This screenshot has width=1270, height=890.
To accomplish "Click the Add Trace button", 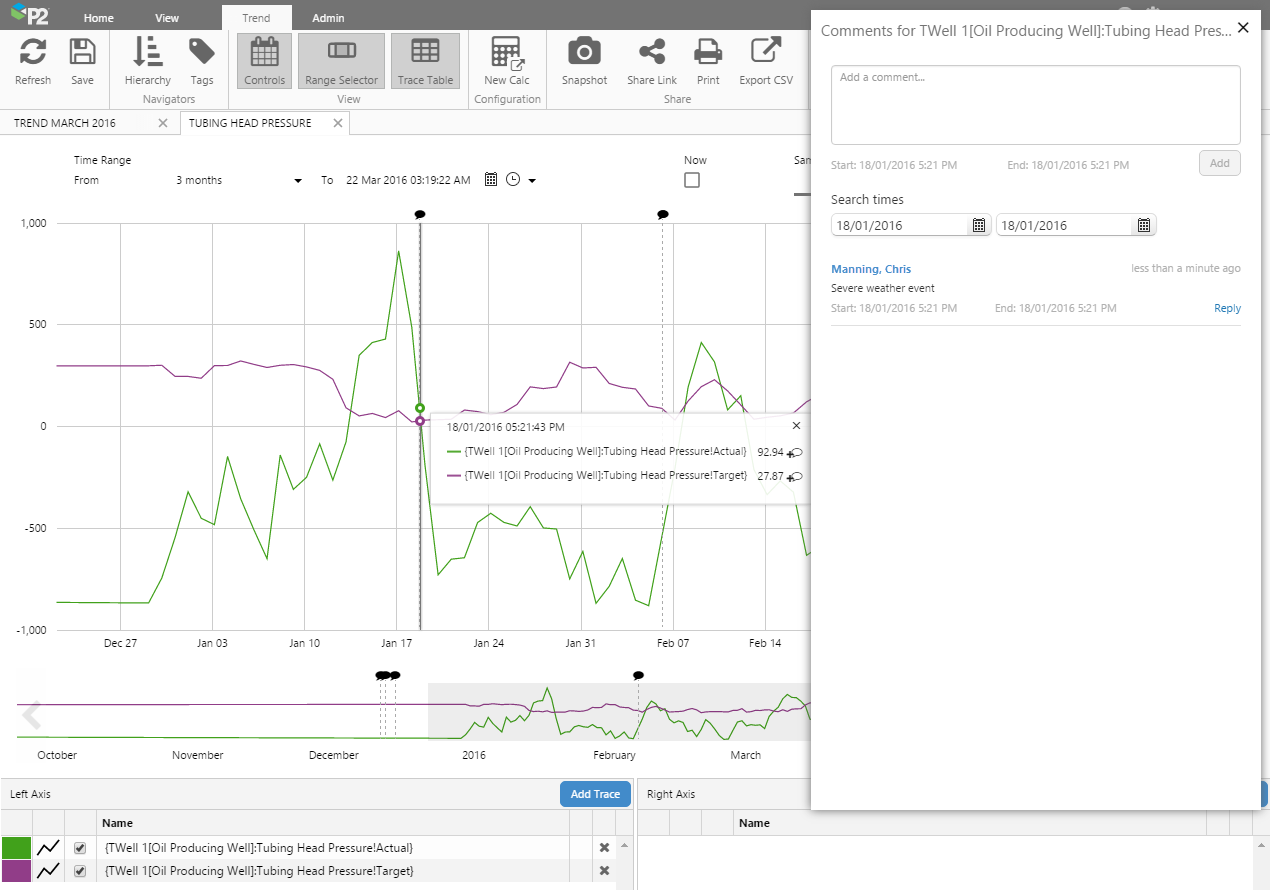I will [595, 794].
